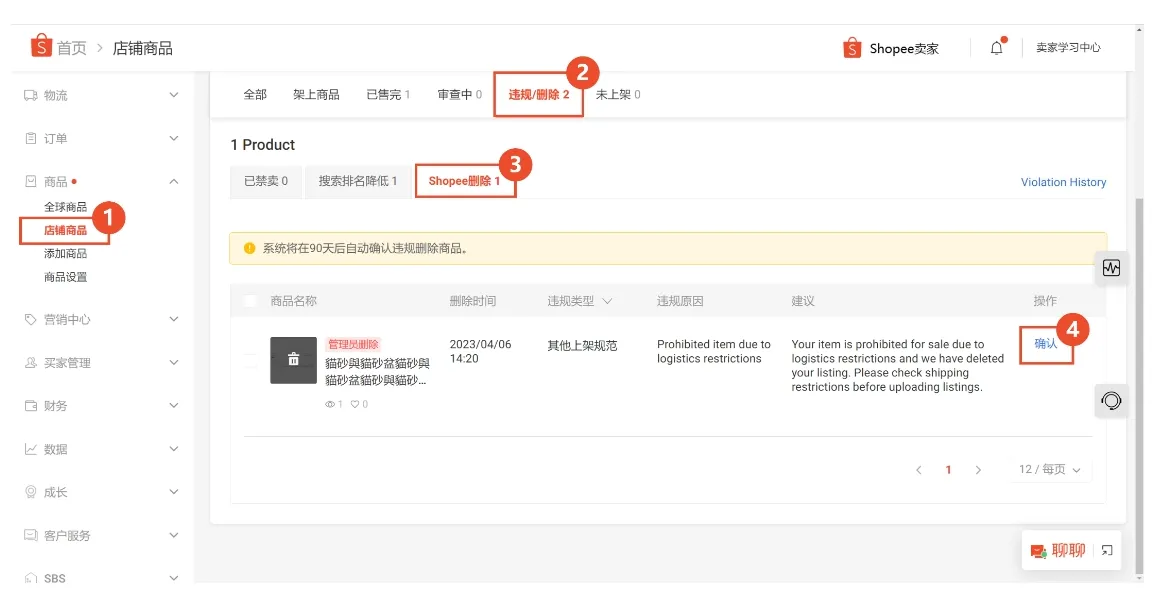Switch to the 架上商品 tab
This screenshot has width=1156, height=594.
pyautogui.click(x=318, y=94)
